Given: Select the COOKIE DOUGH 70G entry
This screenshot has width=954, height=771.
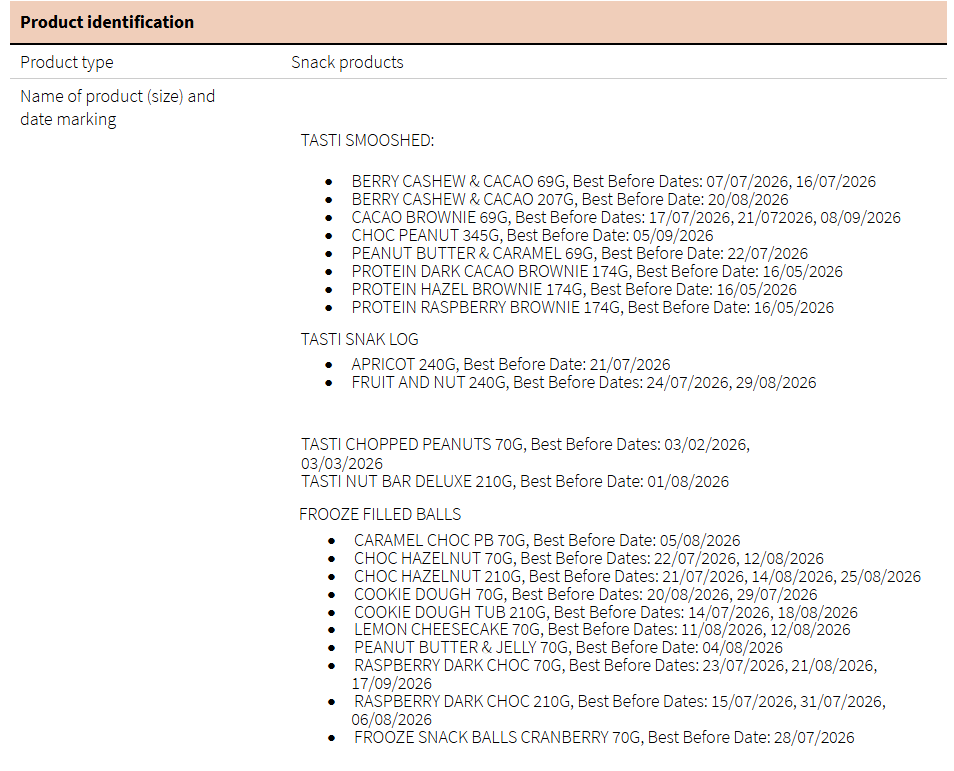Looking at the screenshot, I should (585, 595).
